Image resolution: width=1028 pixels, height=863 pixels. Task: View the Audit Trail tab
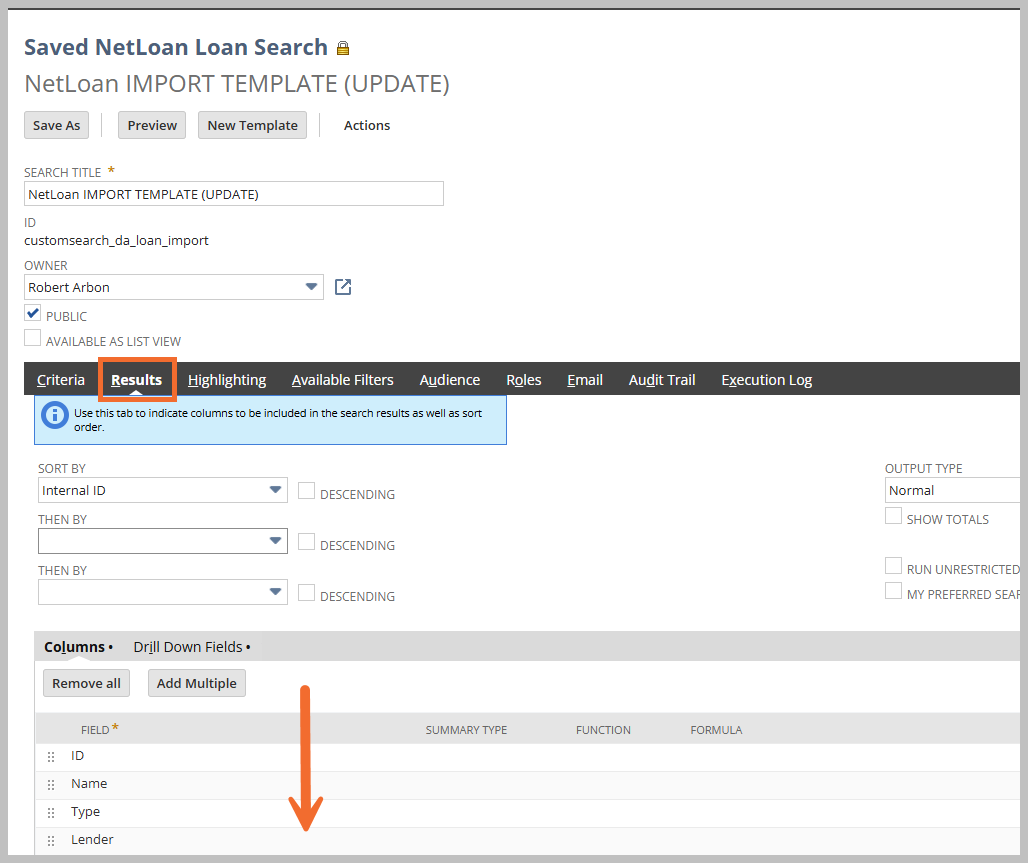pos(662,380)
